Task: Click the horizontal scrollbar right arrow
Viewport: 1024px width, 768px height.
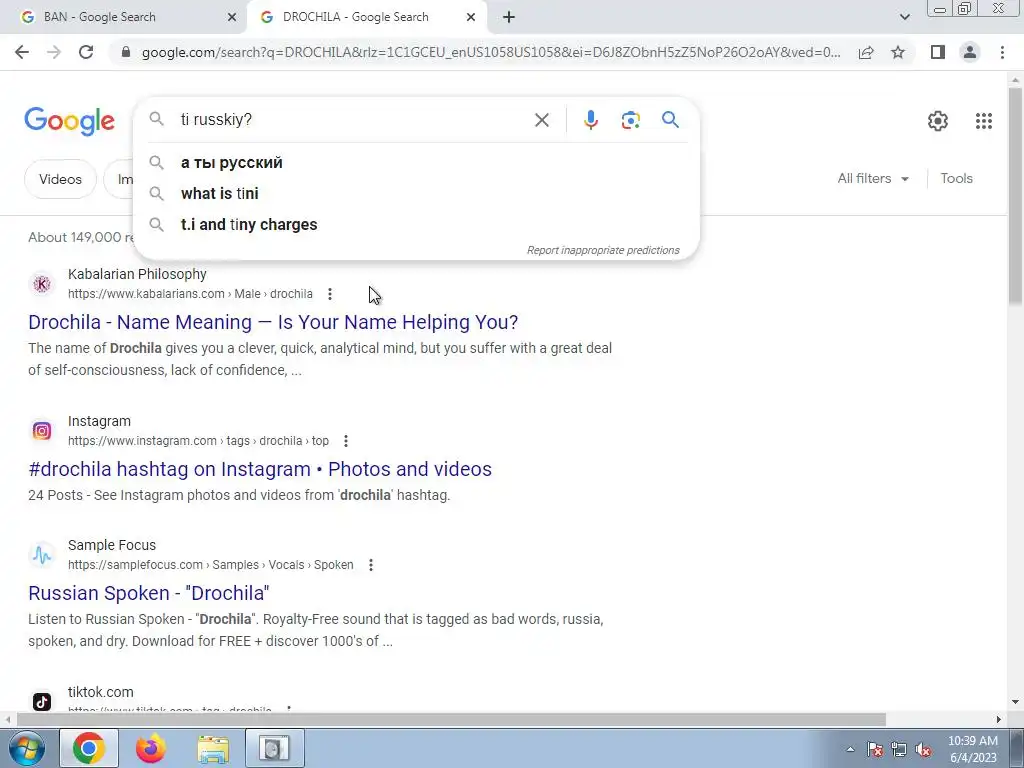Action: [999, 719]
